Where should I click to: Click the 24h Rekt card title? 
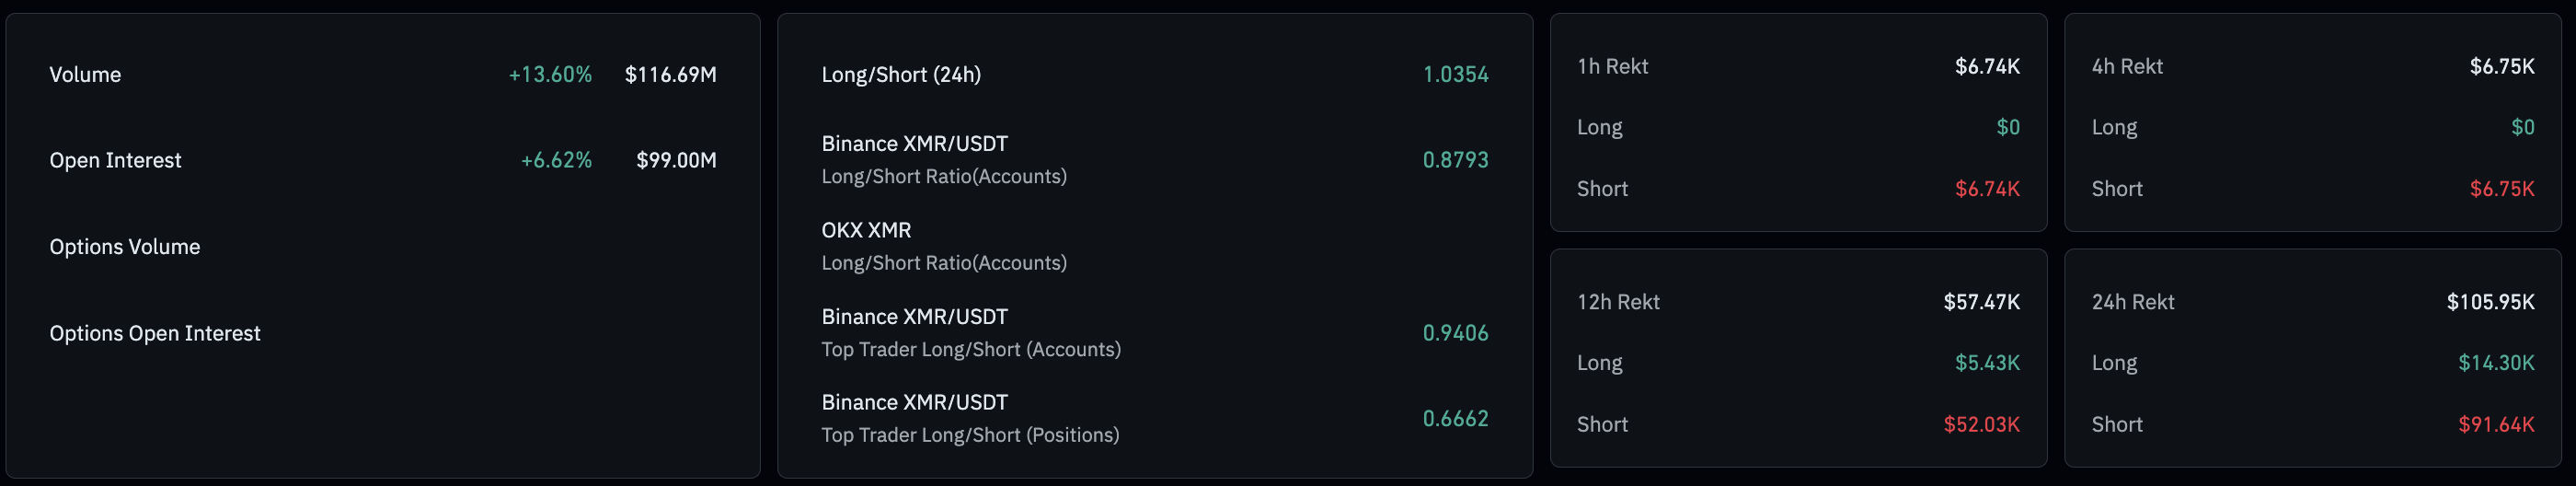(2132, 302)
